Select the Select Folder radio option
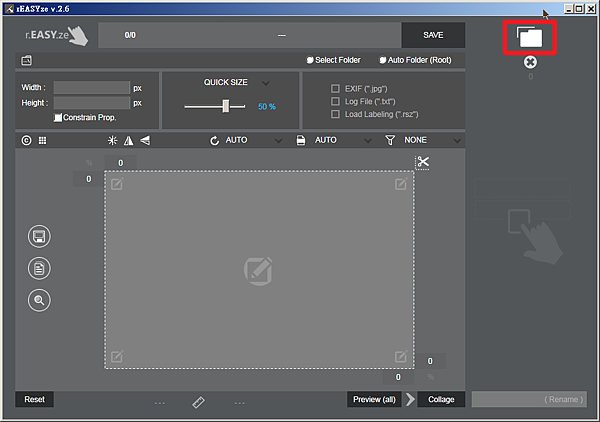 pos(334,60)
